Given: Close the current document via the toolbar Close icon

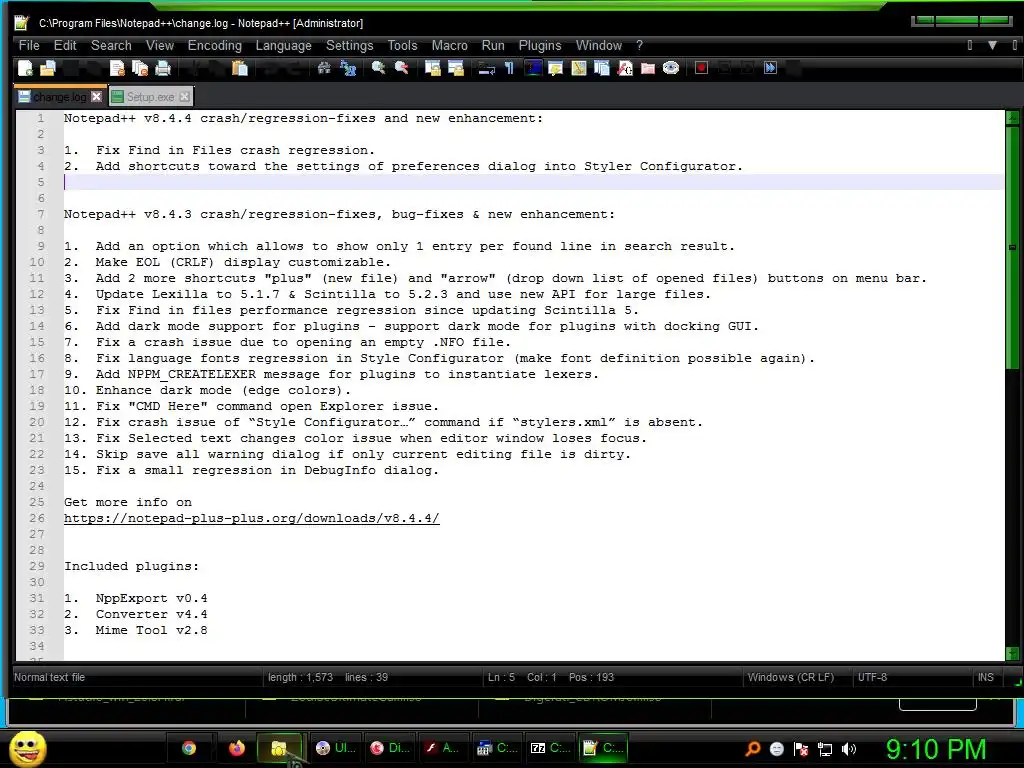Looking at the screenshot, I should pos(118,68).
